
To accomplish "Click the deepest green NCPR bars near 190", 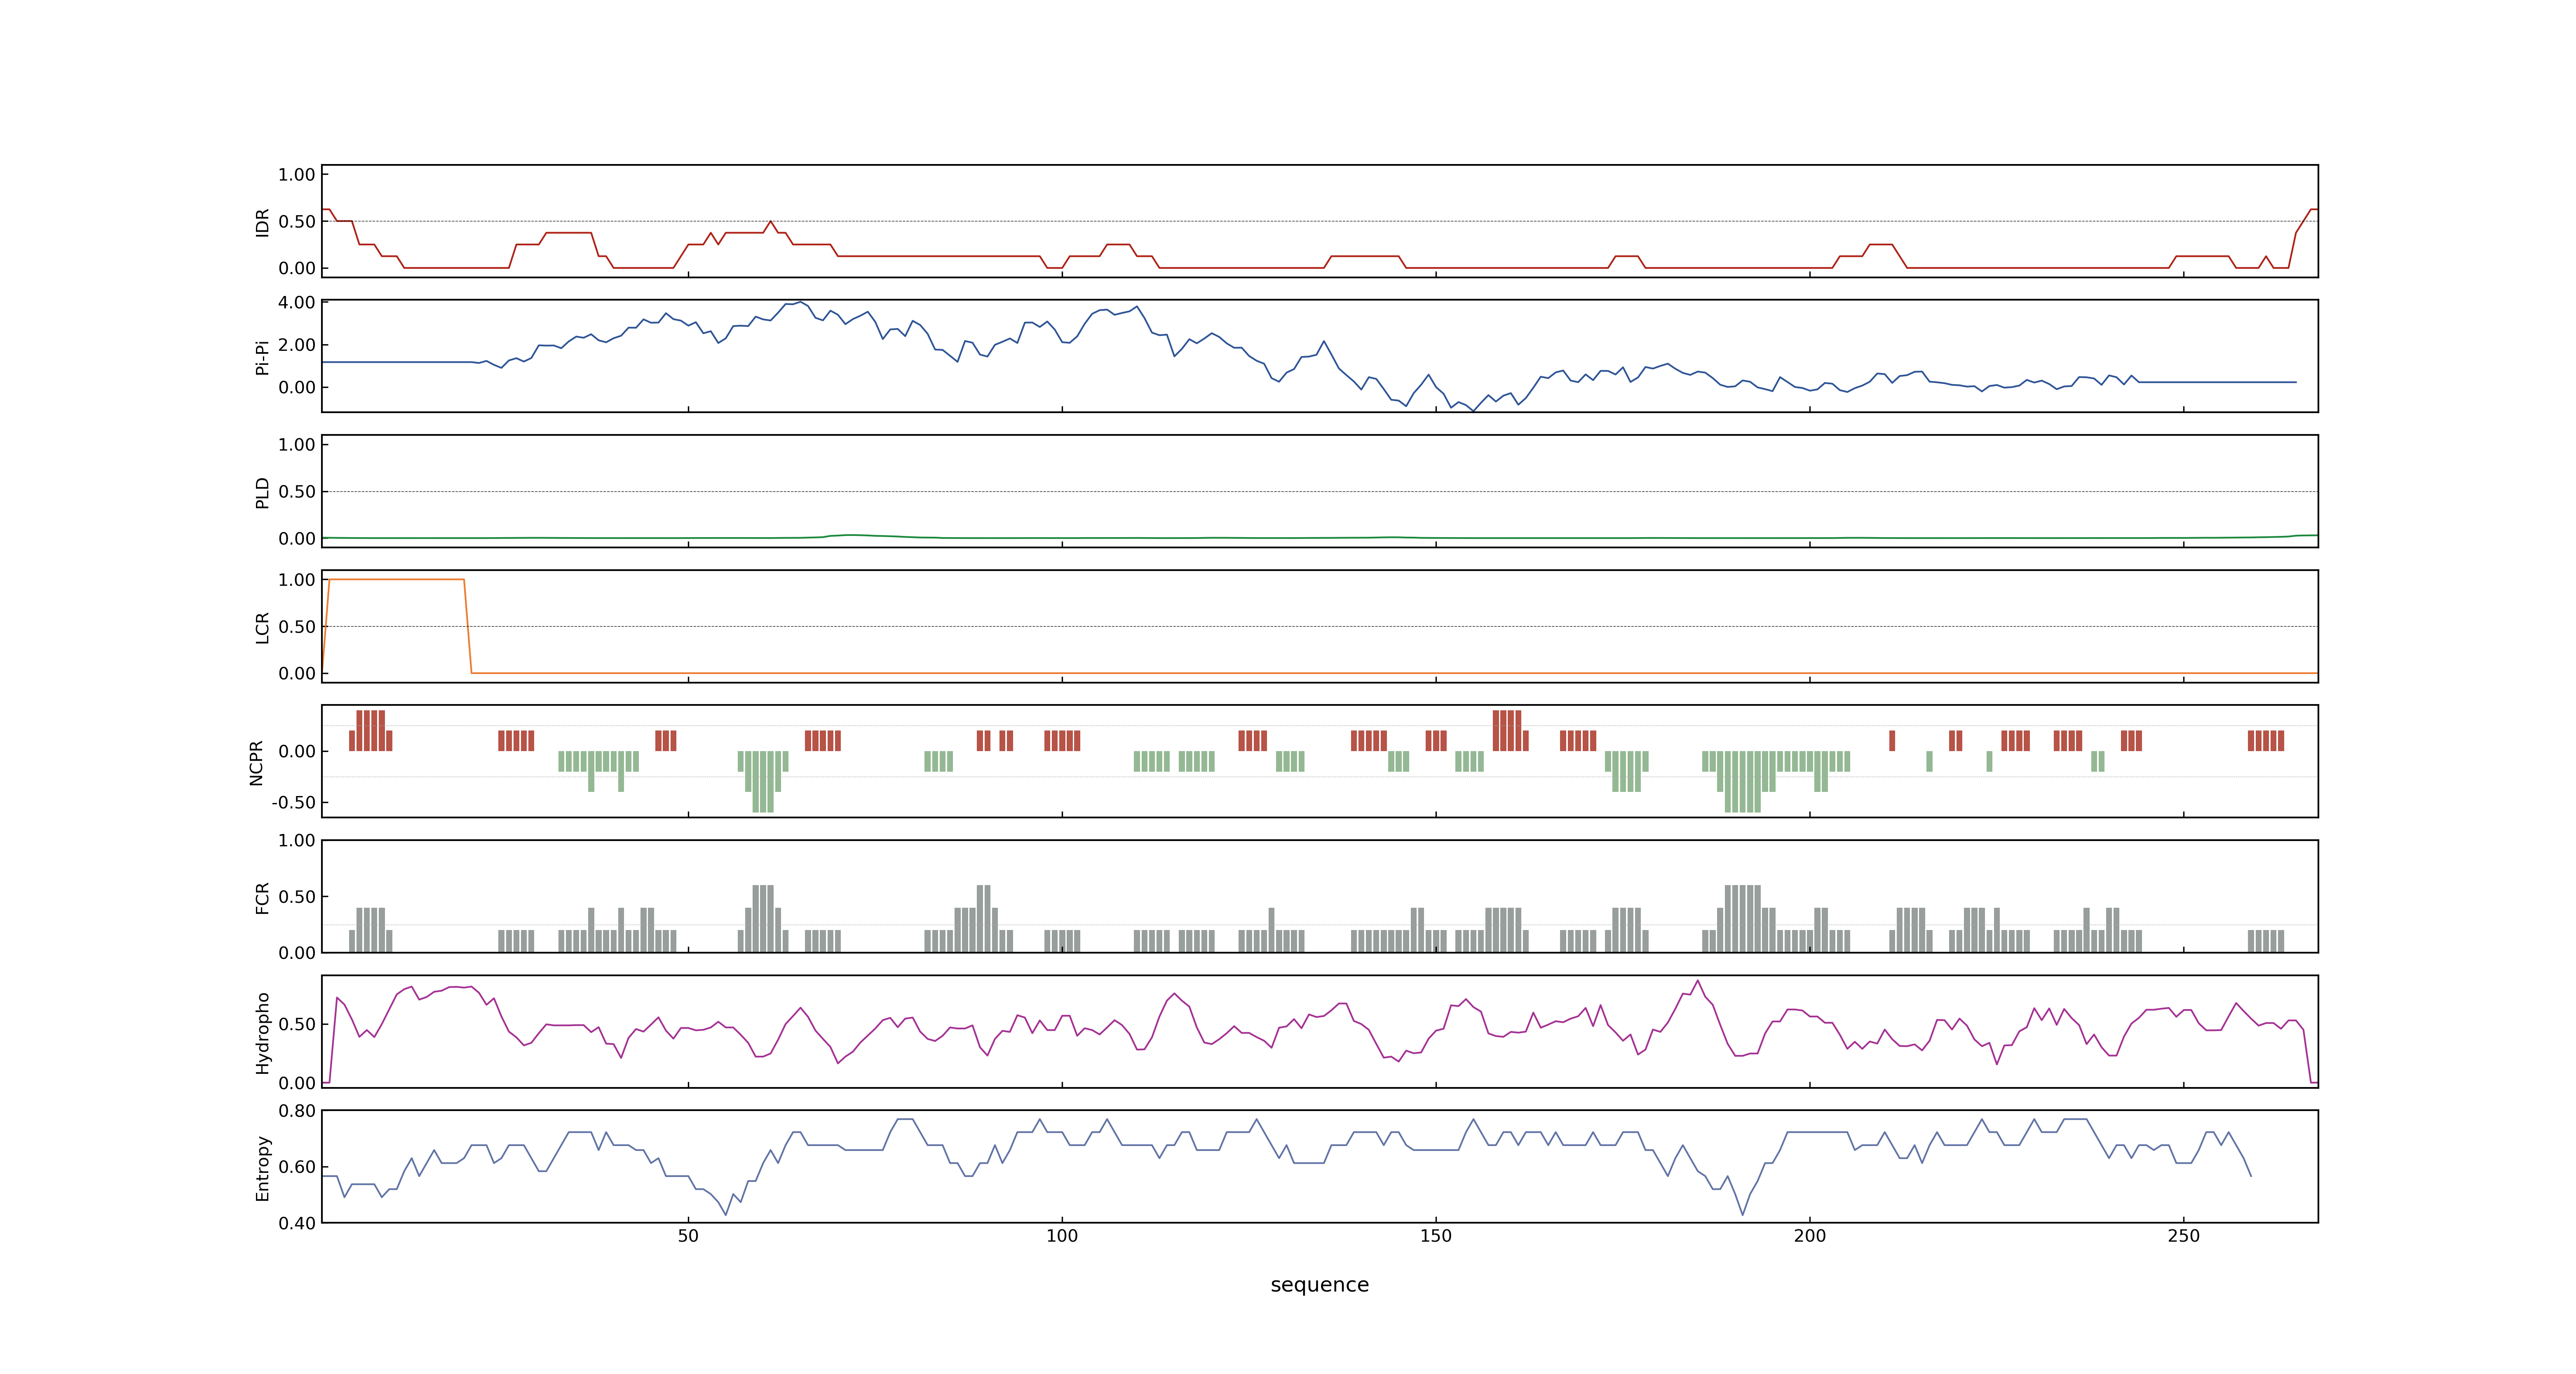I will tap(1742, 781).
